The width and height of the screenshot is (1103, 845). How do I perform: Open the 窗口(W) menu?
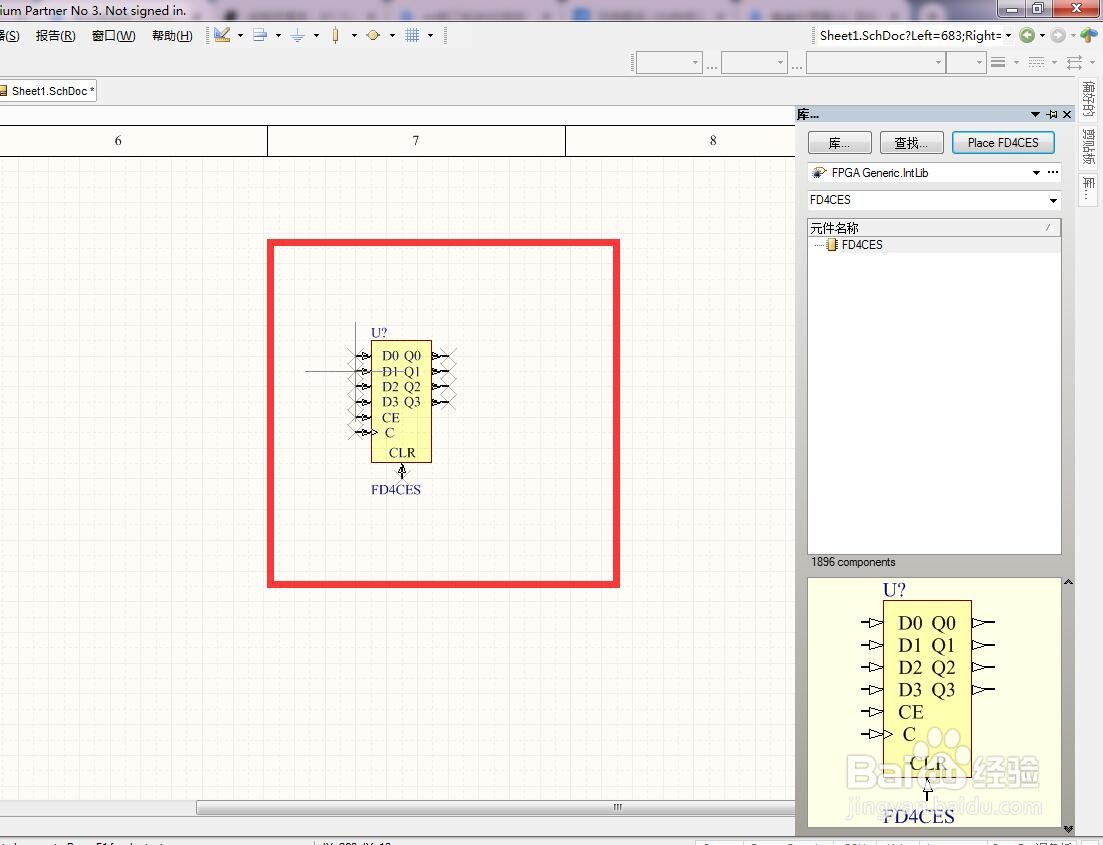click(113, 36)
